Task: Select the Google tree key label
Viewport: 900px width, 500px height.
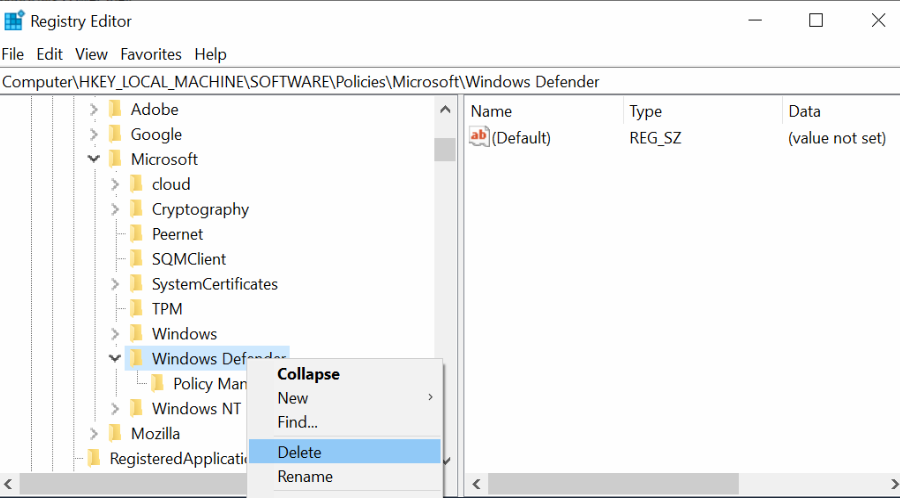Action: [x=156, y=134]
